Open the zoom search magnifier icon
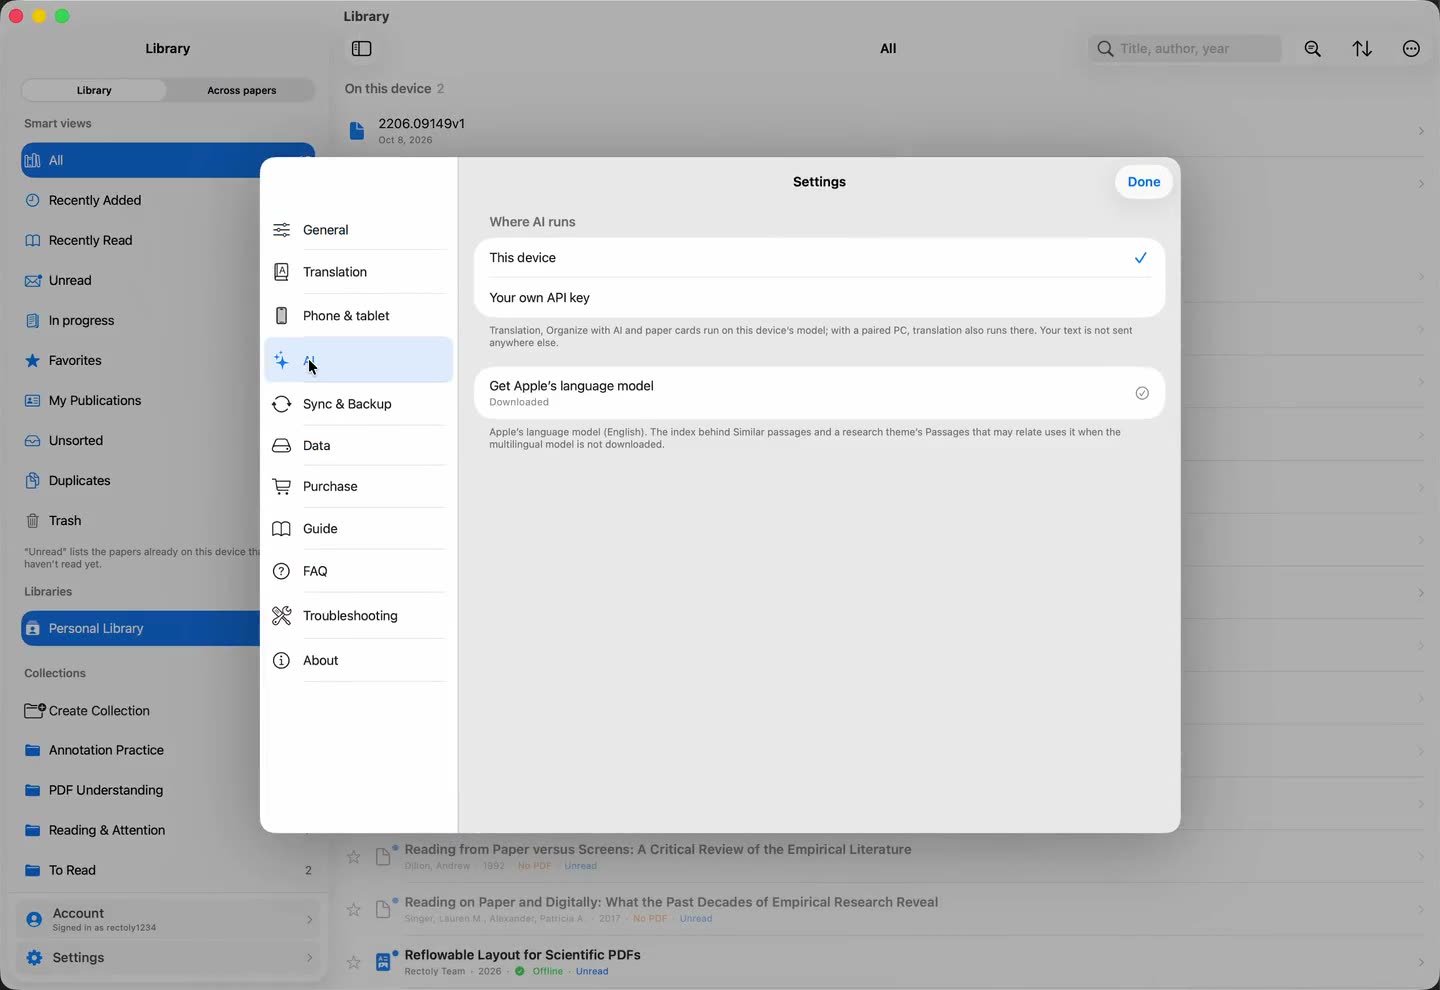The height and width of the screenshot is (990, 1440). (x=1313, y=49)
